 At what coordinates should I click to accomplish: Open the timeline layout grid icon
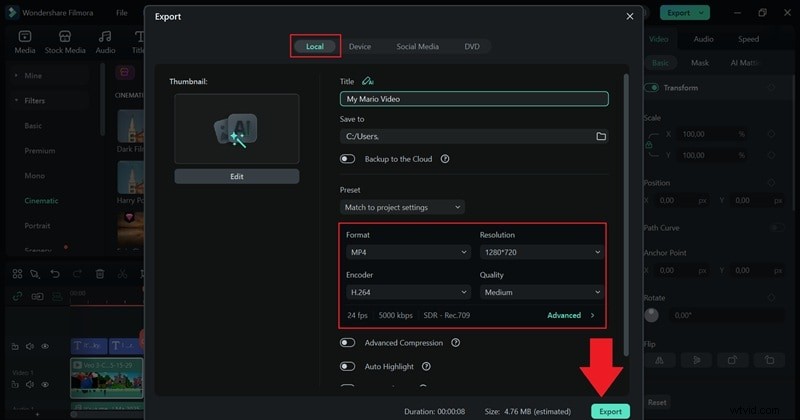(x=17, y=274)
